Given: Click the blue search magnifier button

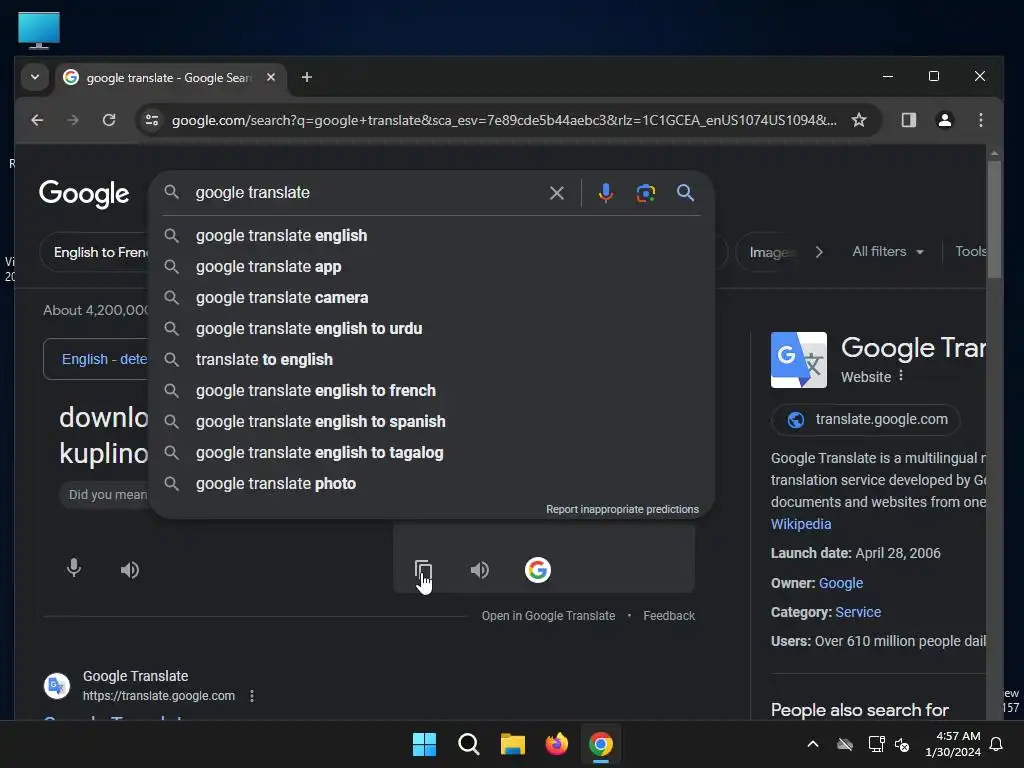Looking at the screenshot, I should [685, 193].
